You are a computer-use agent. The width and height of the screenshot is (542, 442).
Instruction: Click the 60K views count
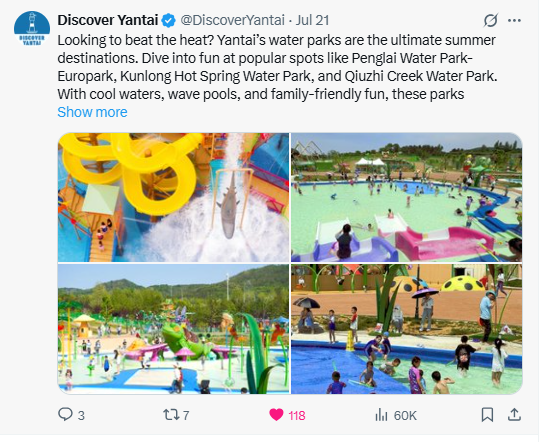[405, 415]
